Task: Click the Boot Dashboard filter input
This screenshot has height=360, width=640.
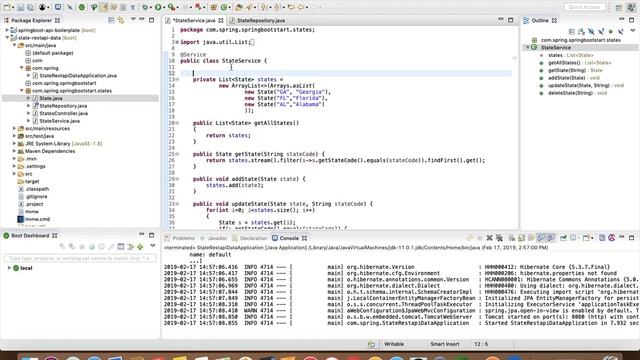Action: (x=80, y=258)
